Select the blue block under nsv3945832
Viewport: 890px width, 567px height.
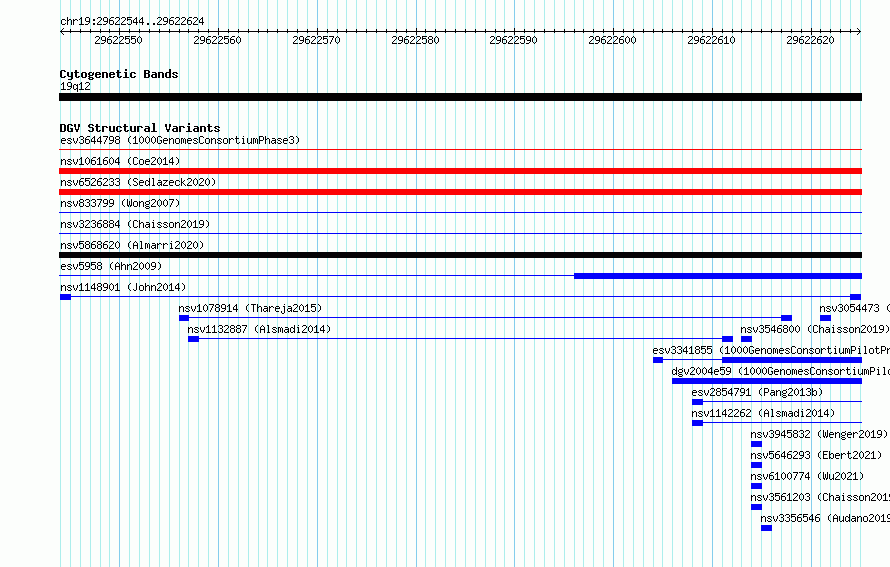pyautogui.click(x=756, y=444)
